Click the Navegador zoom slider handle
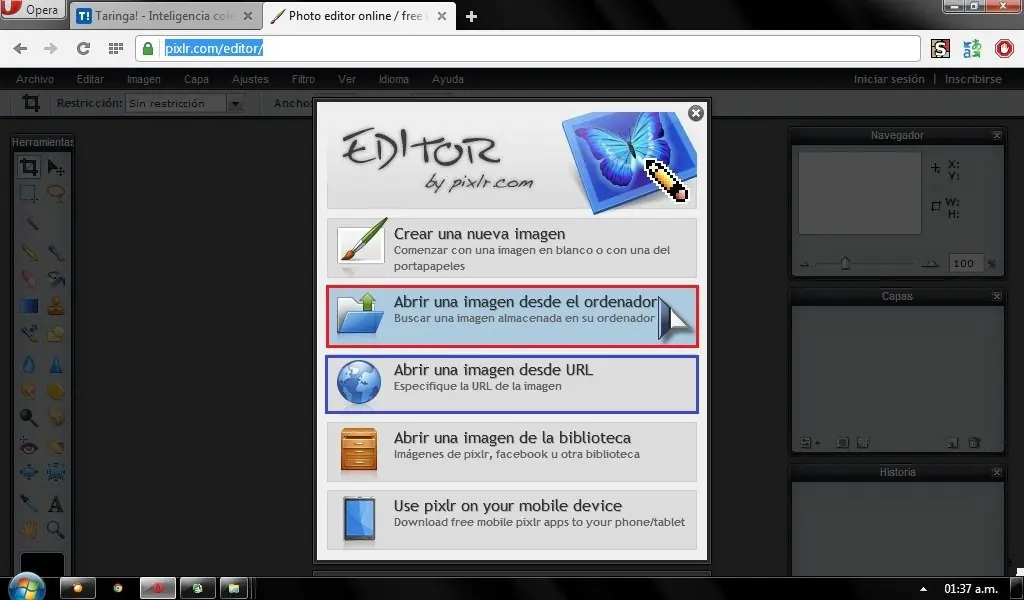Screen dimensions: 1024x600 click(845, 263)
